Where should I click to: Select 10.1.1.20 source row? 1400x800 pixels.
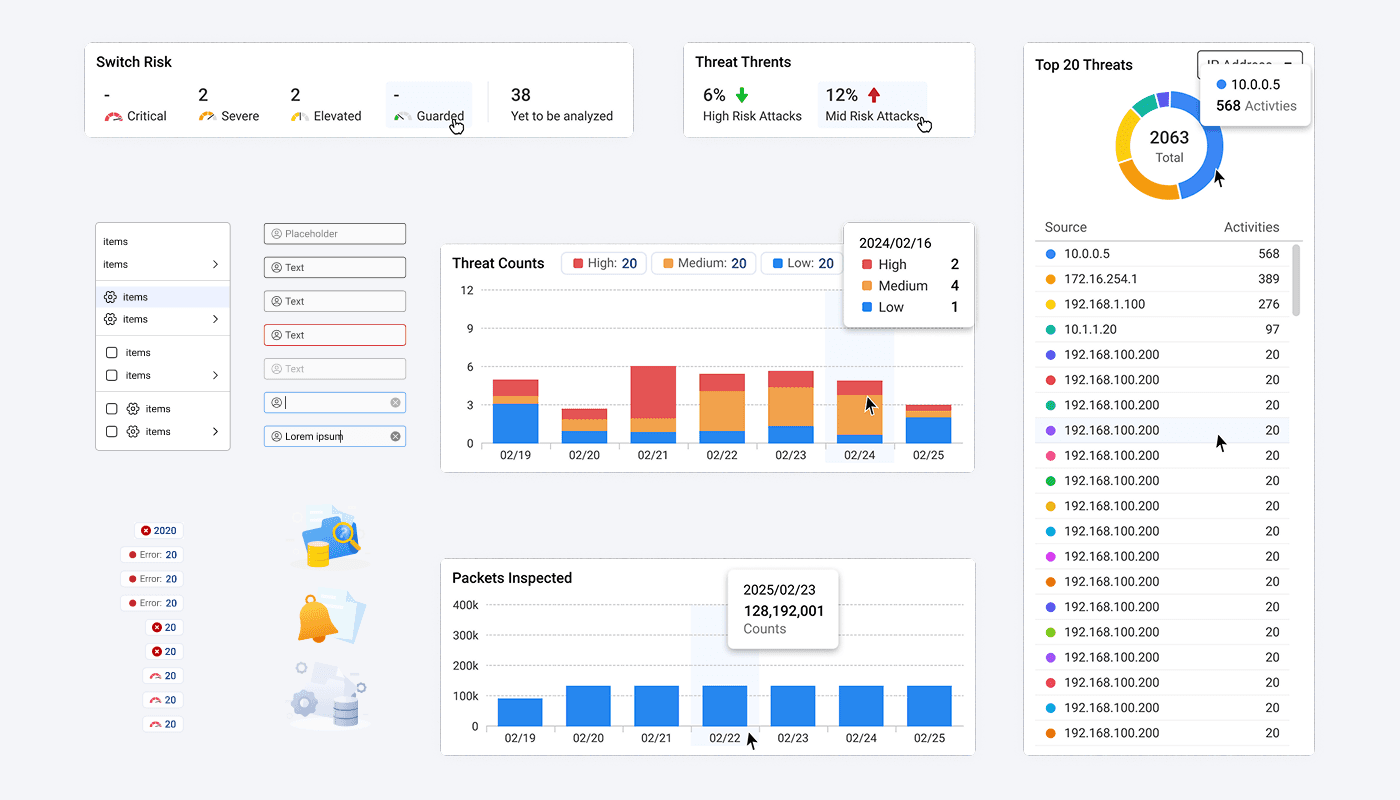1162,329
